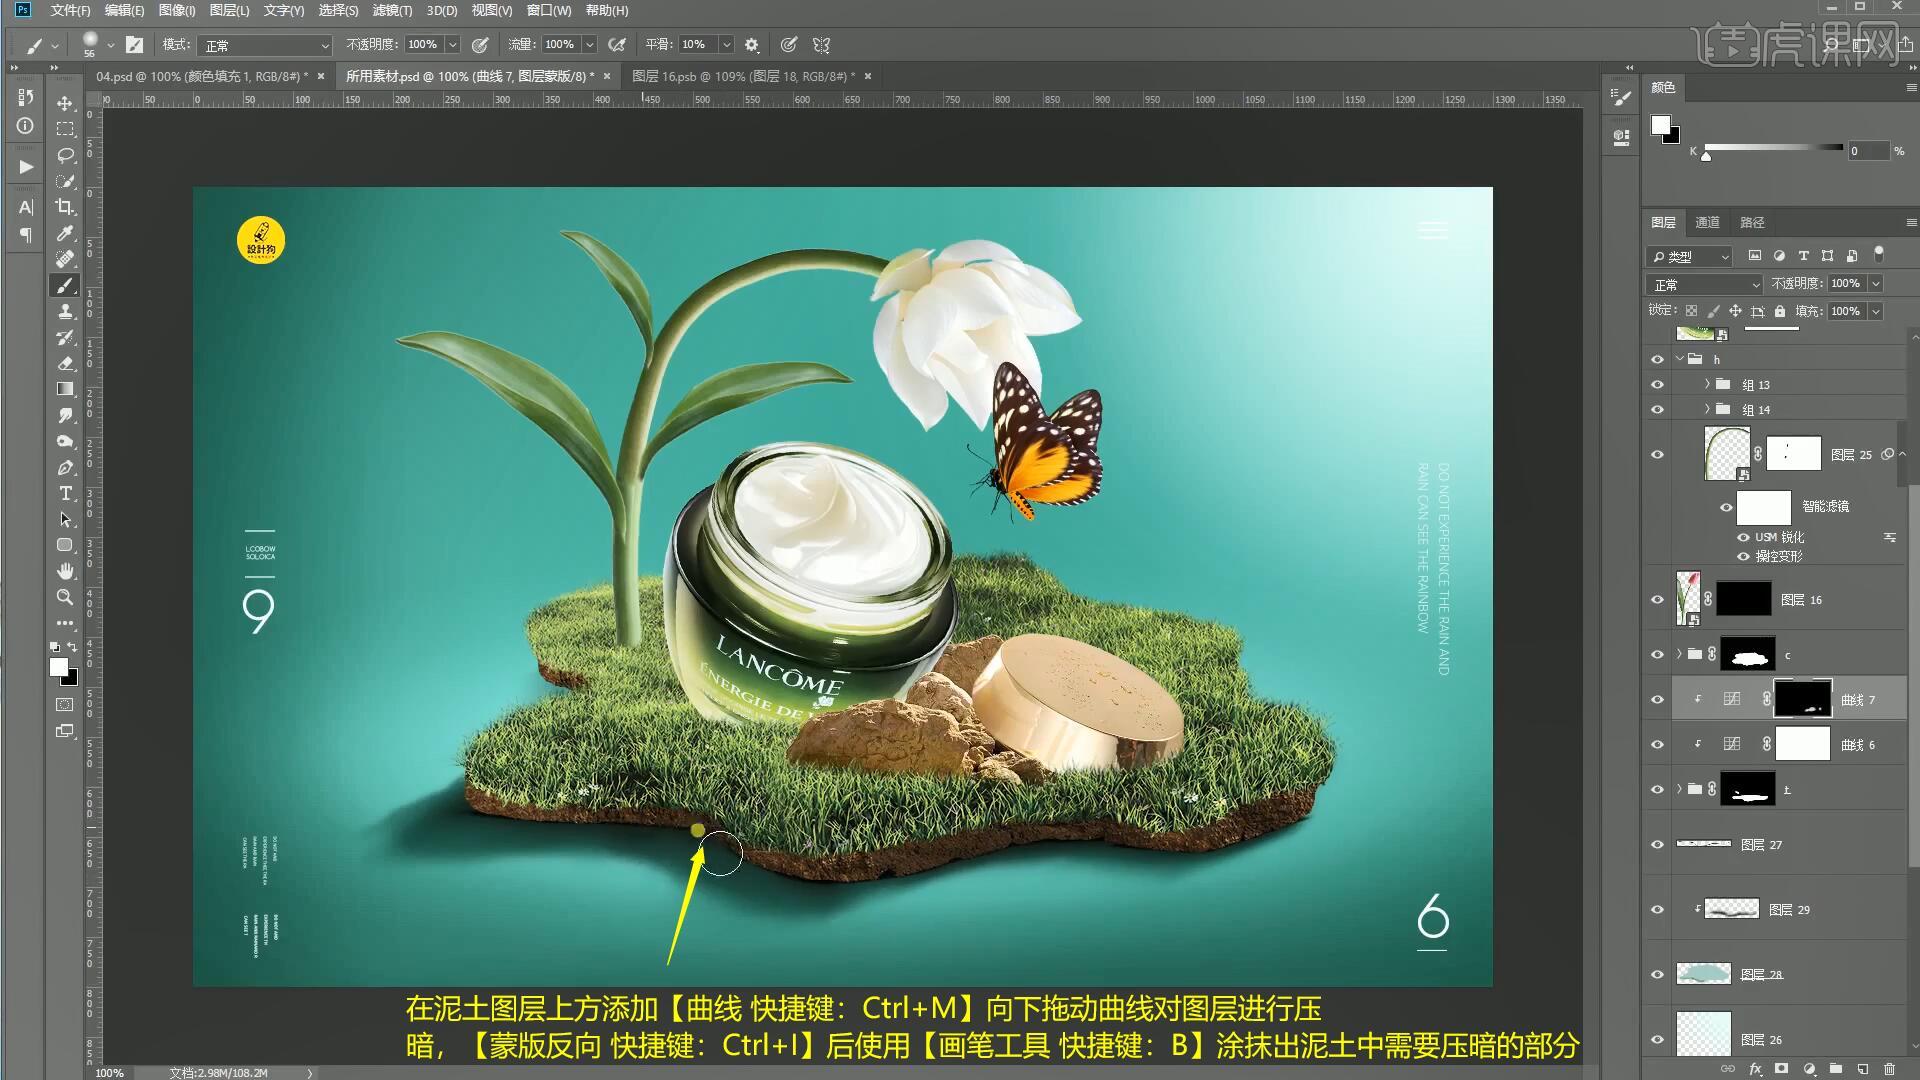Select the Crop tool
Image resolution: width=1920 pixels, height=1080 pixels.
click(x=65, y=207)
